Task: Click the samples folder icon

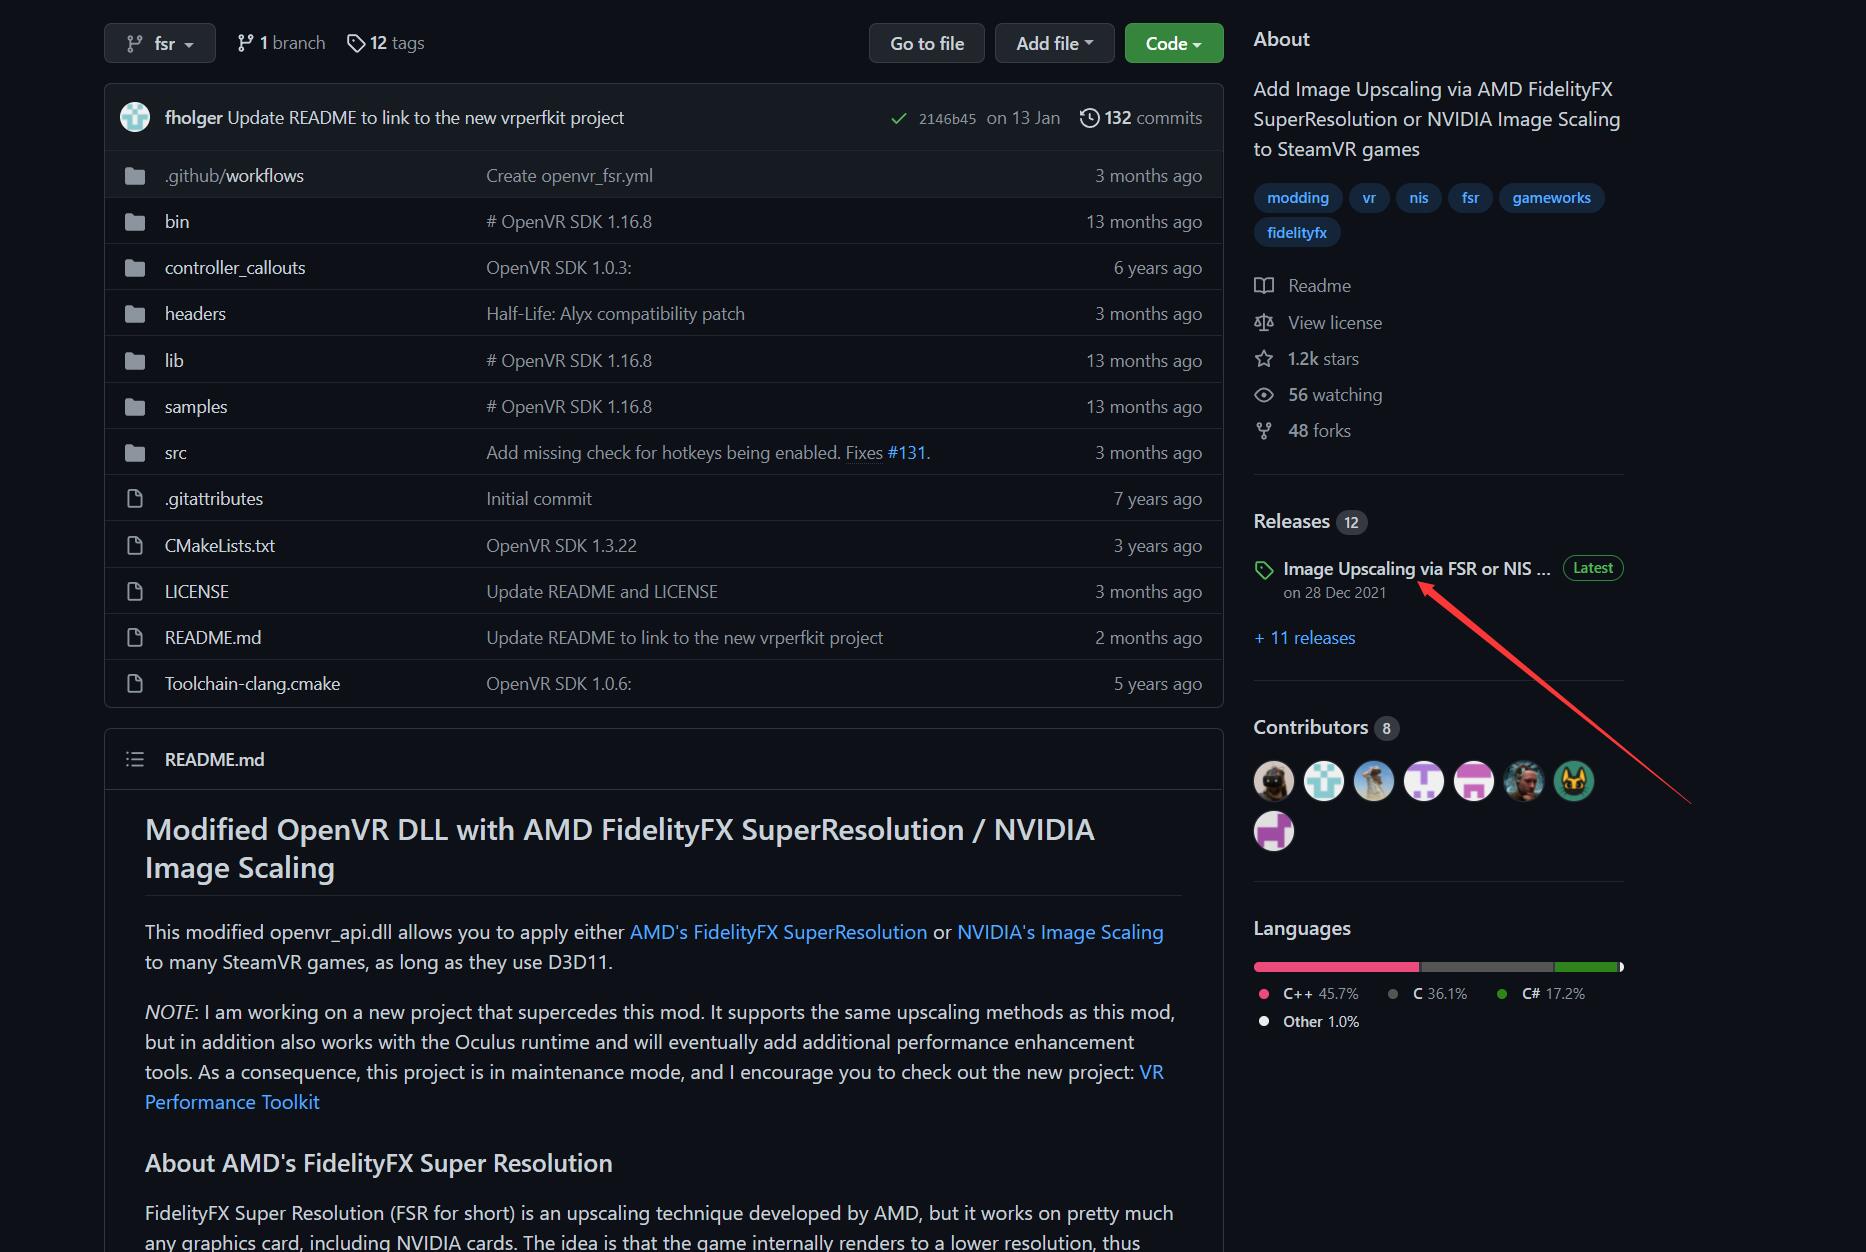Action: [135, 407]
